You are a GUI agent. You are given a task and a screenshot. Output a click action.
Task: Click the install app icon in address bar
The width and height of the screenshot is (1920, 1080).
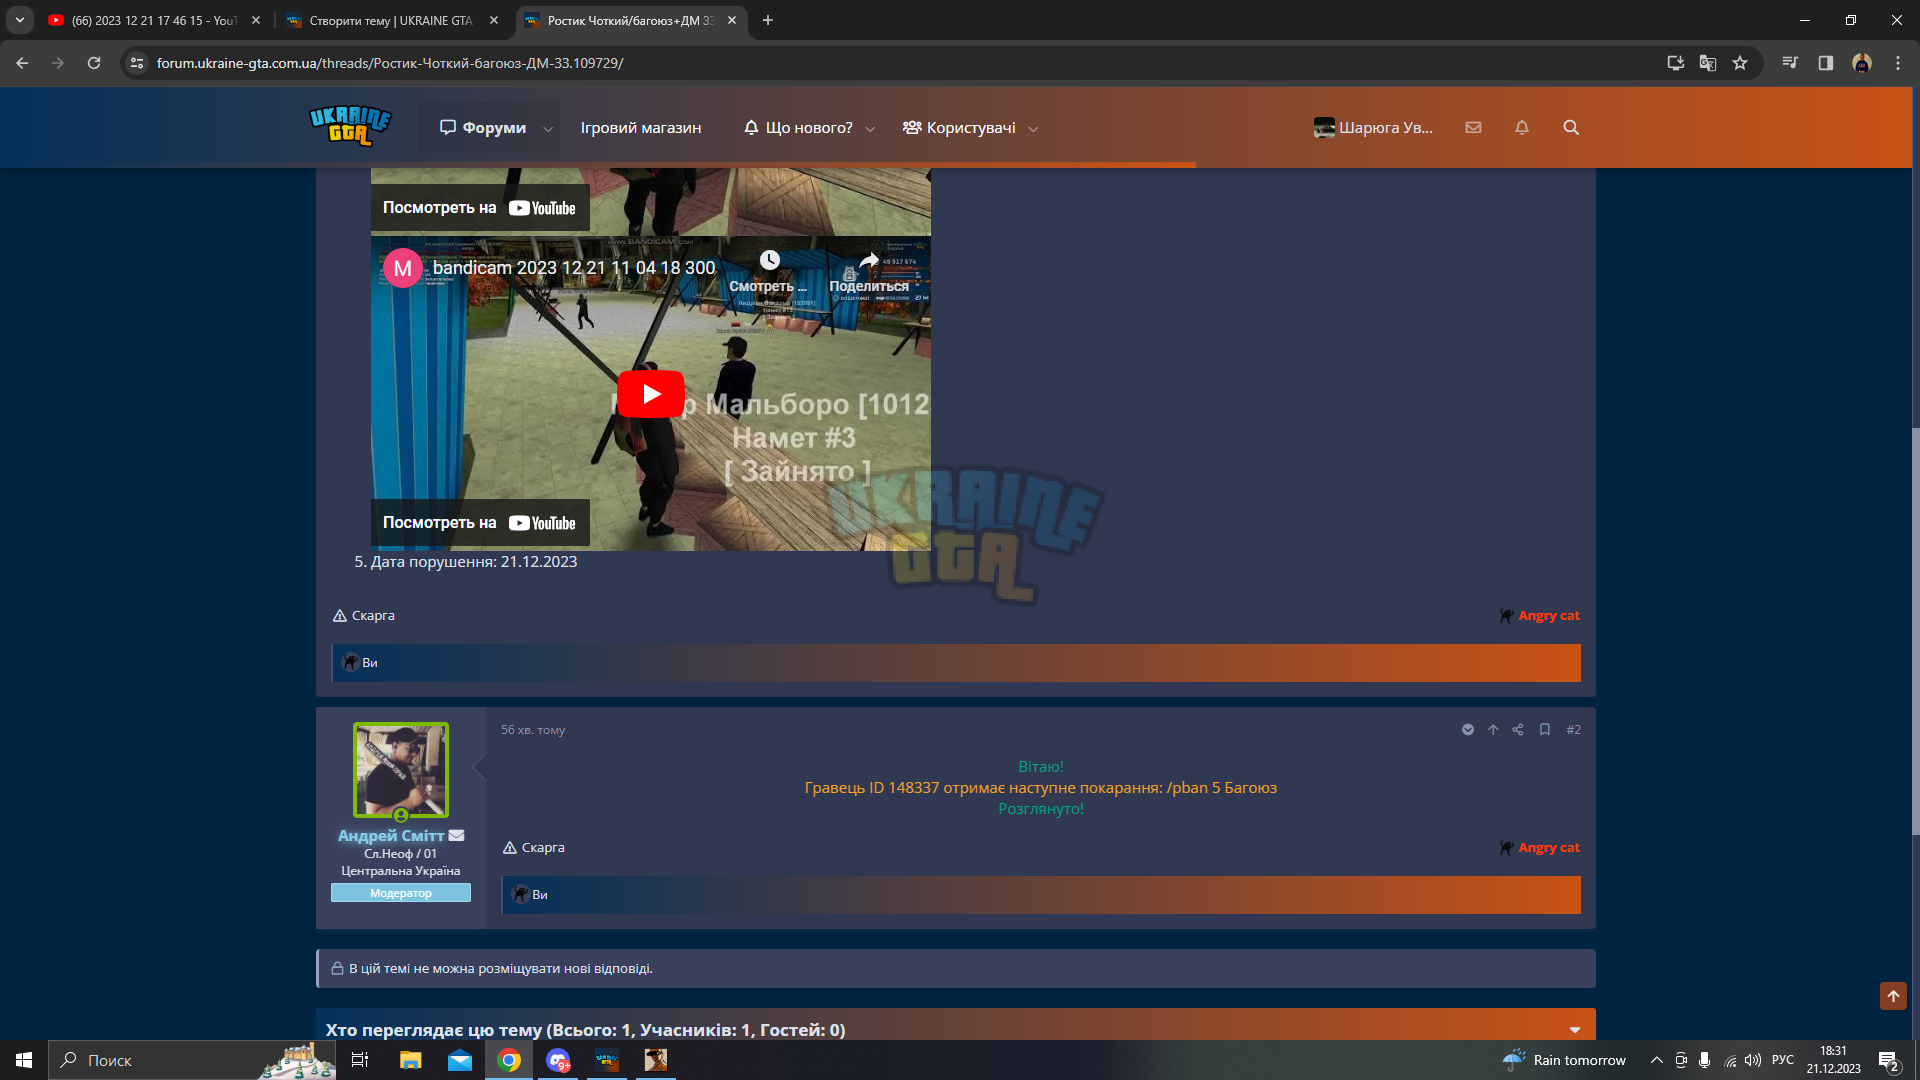[x=1676, y=63]
